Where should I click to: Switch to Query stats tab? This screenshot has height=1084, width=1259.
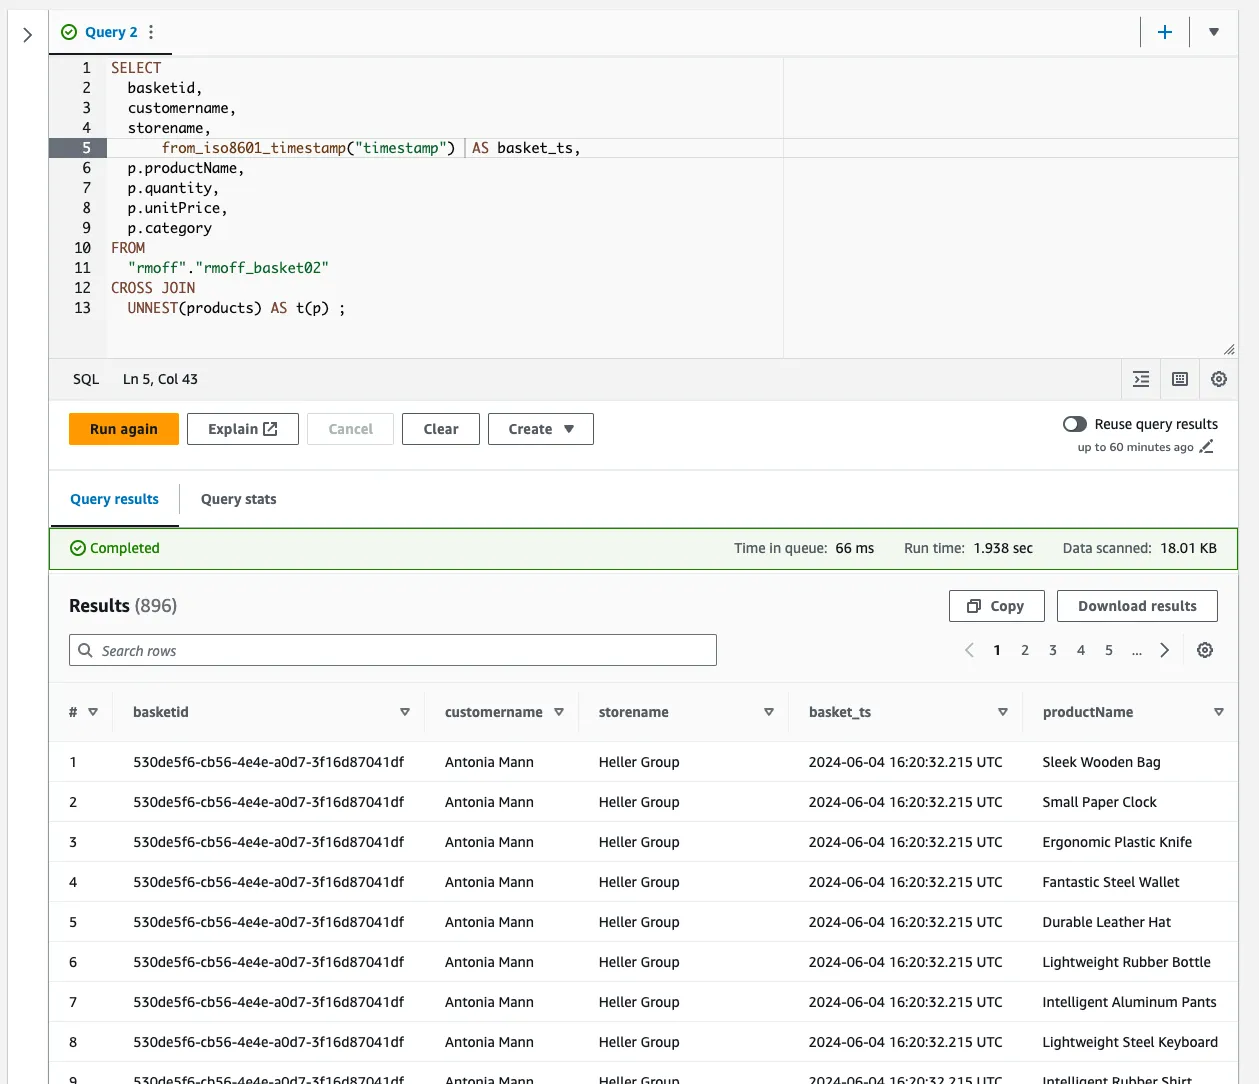click(238, 499)
